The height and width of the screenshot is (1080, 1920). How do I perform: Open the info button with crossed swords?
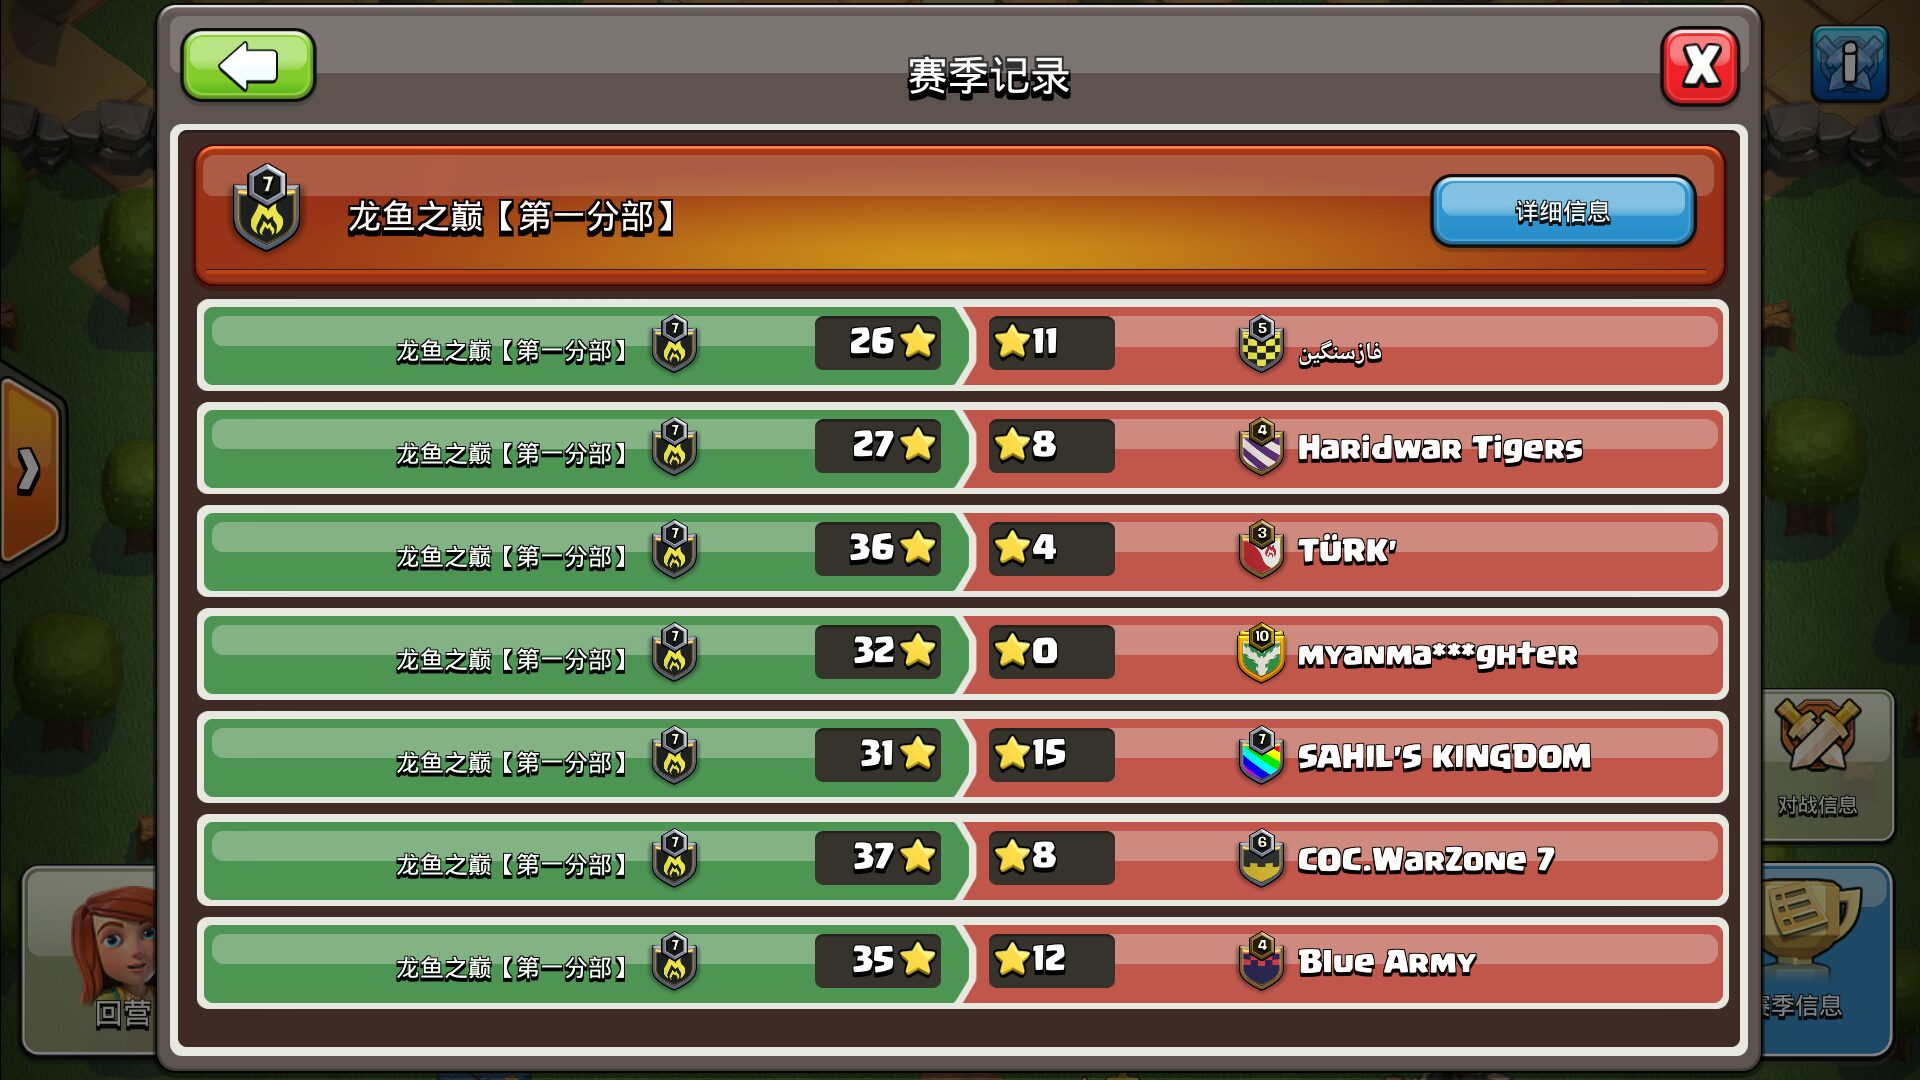tap(1849, 64)
